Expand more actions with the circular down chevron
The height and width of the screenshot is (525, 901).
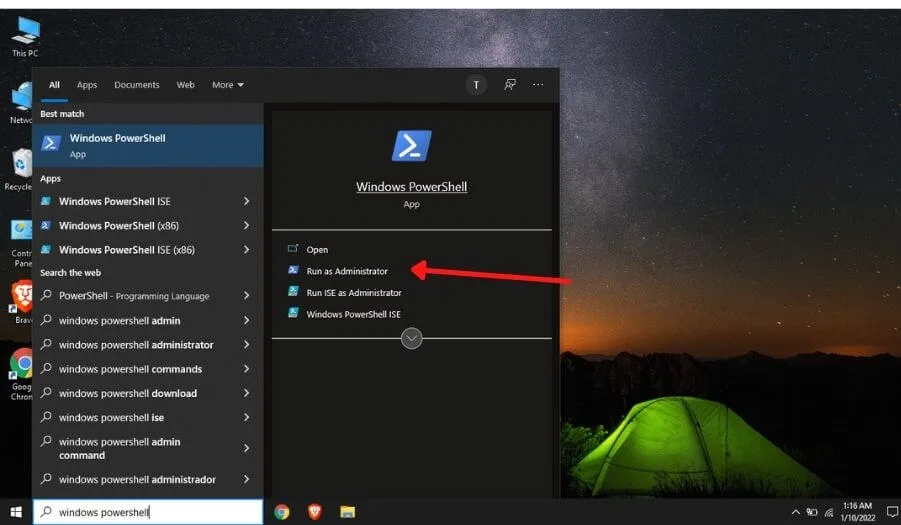point(411,338)
